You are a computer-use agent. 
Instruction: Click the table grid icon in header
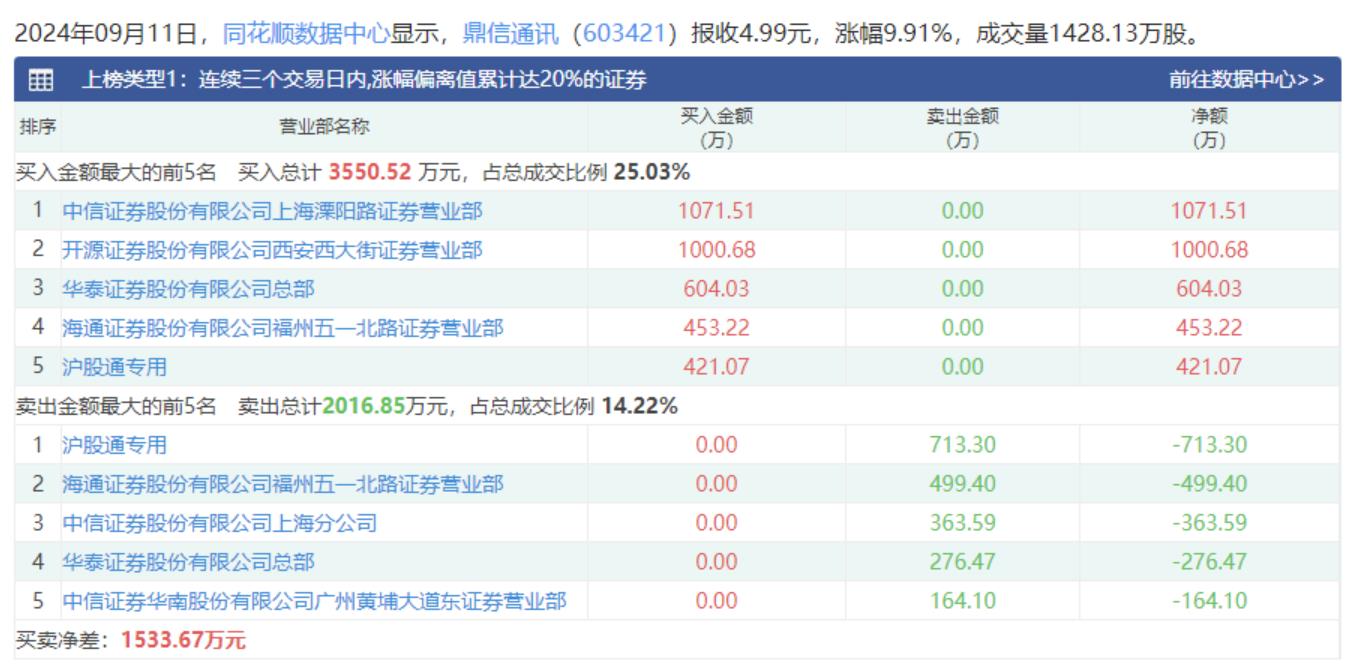[x=41, y=80]
